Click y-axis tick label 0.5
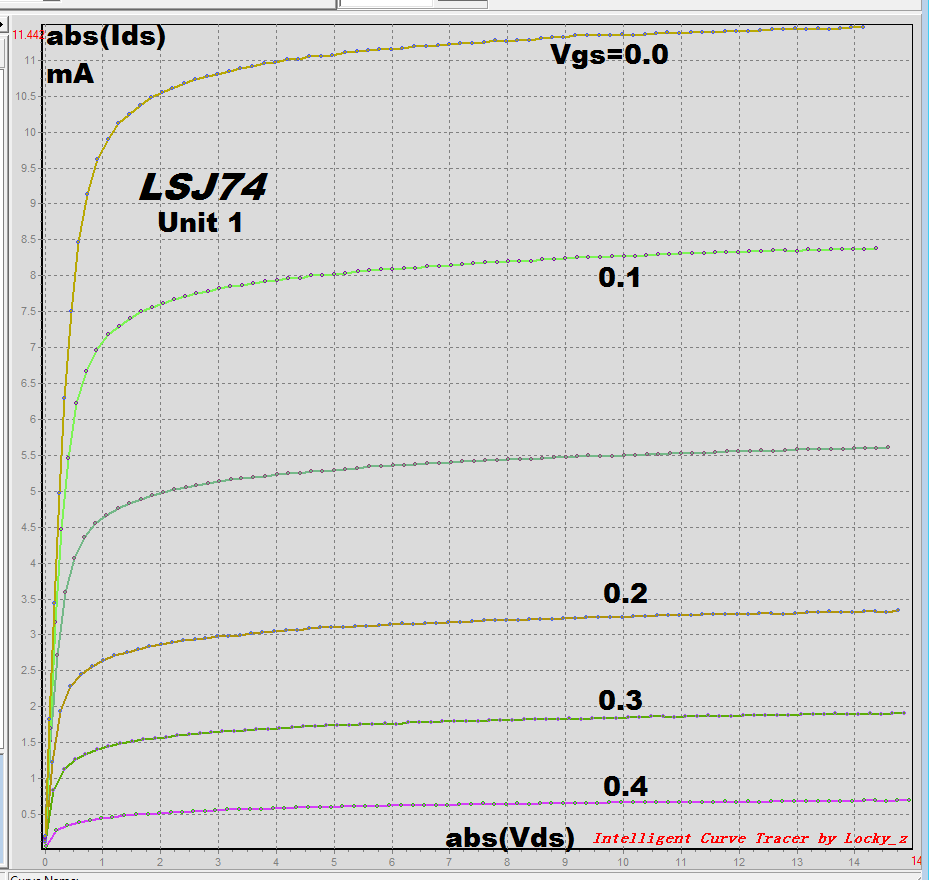This screenshot has height=880, width=929. tap(28, 814)
